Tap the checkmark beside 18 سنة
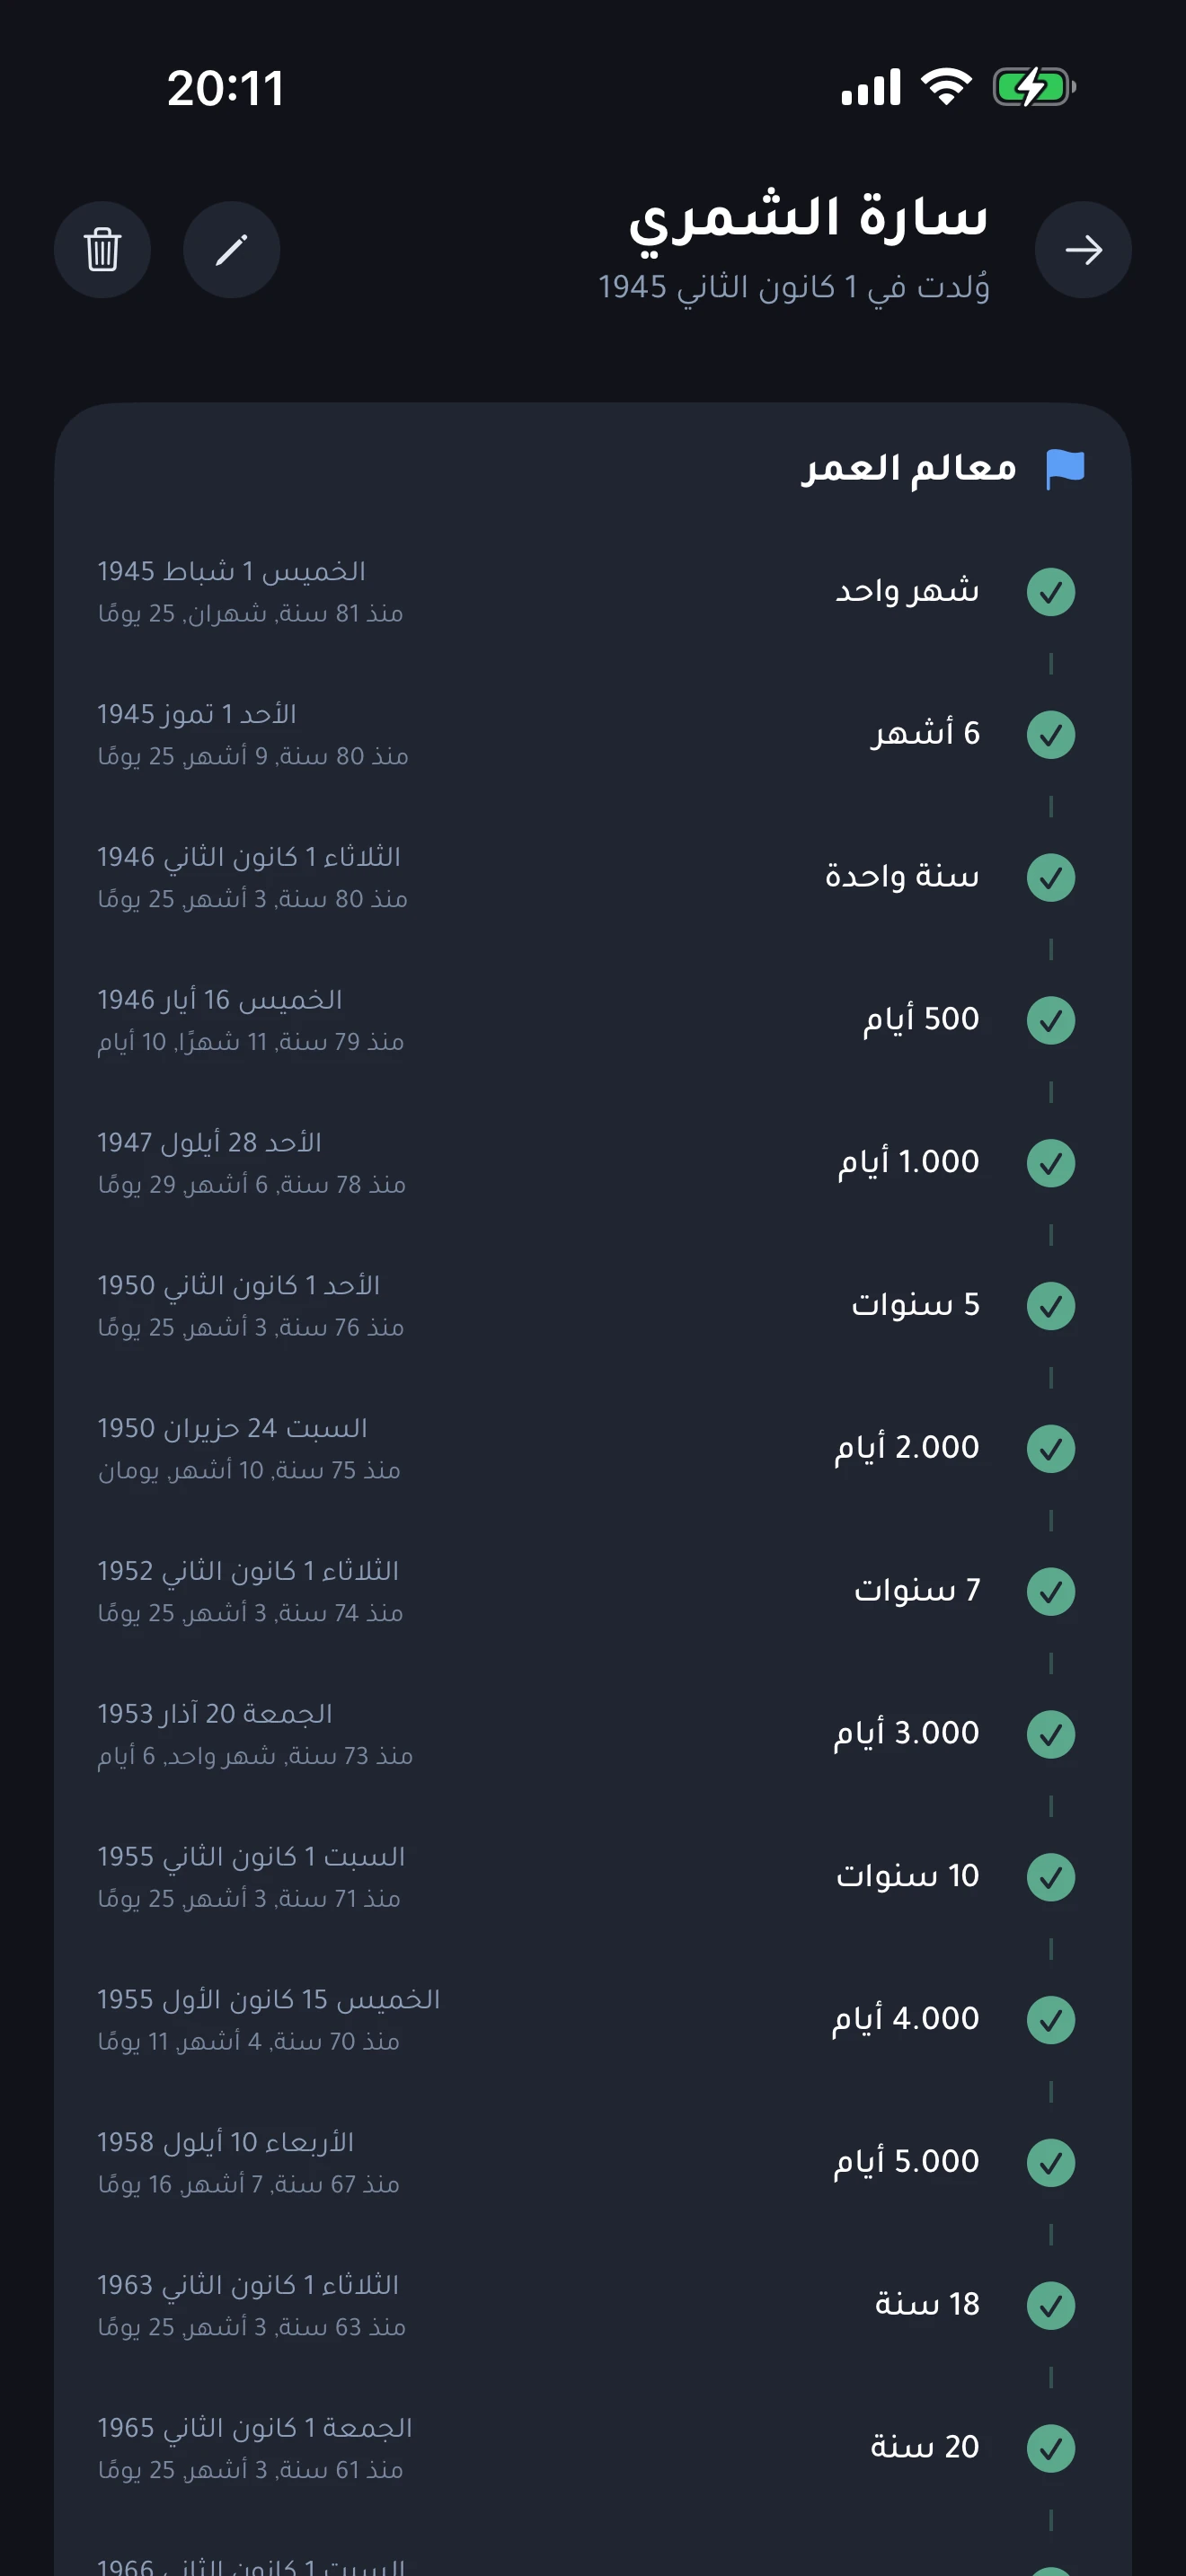 tap(1050, 2305)
